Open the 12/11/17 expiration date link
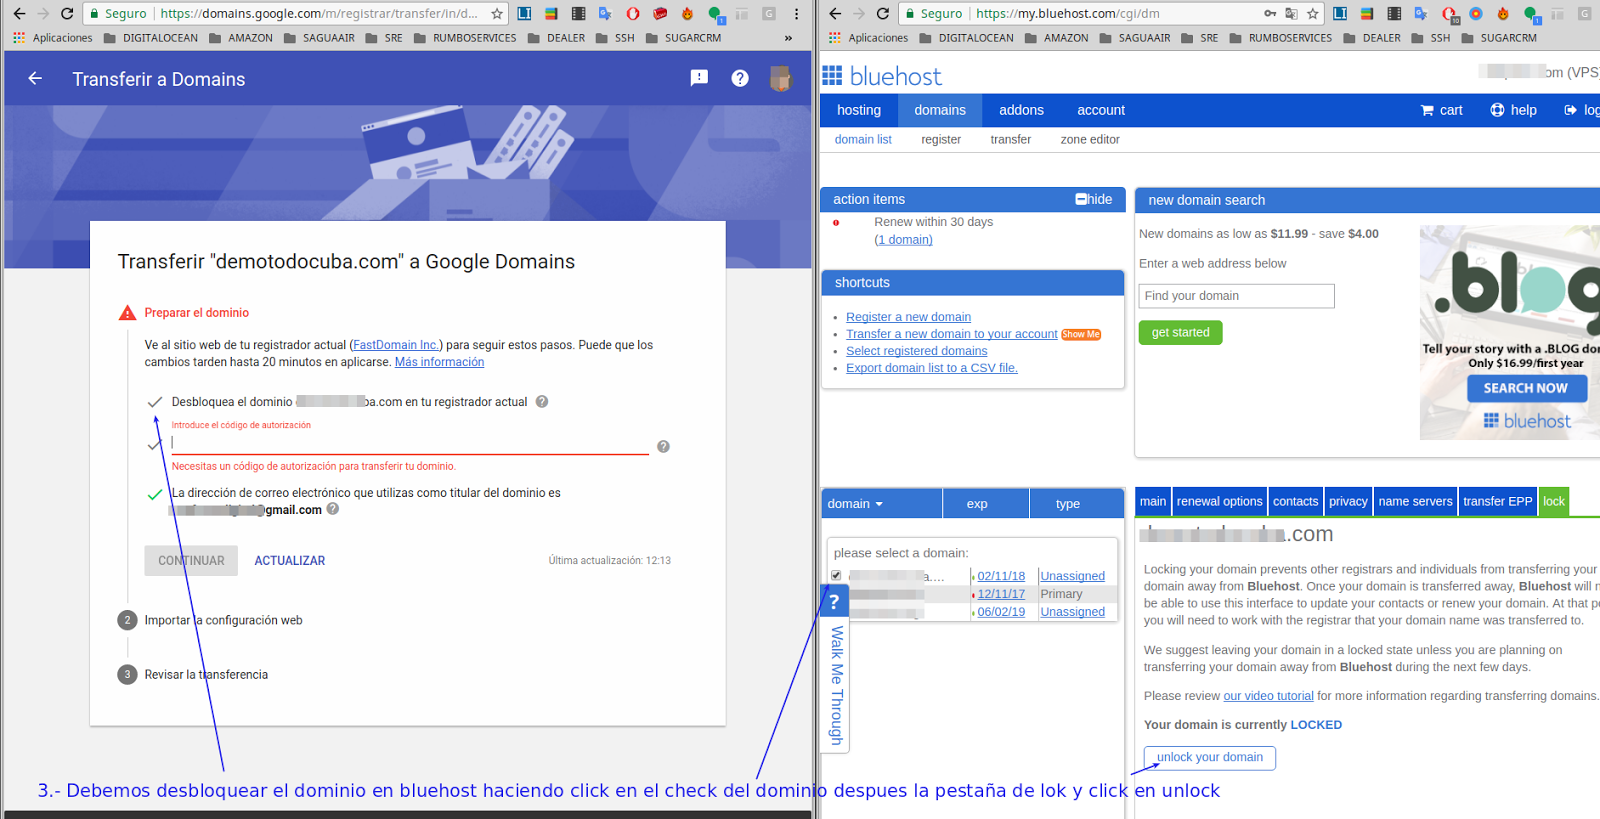 (x=1001, y=594)
